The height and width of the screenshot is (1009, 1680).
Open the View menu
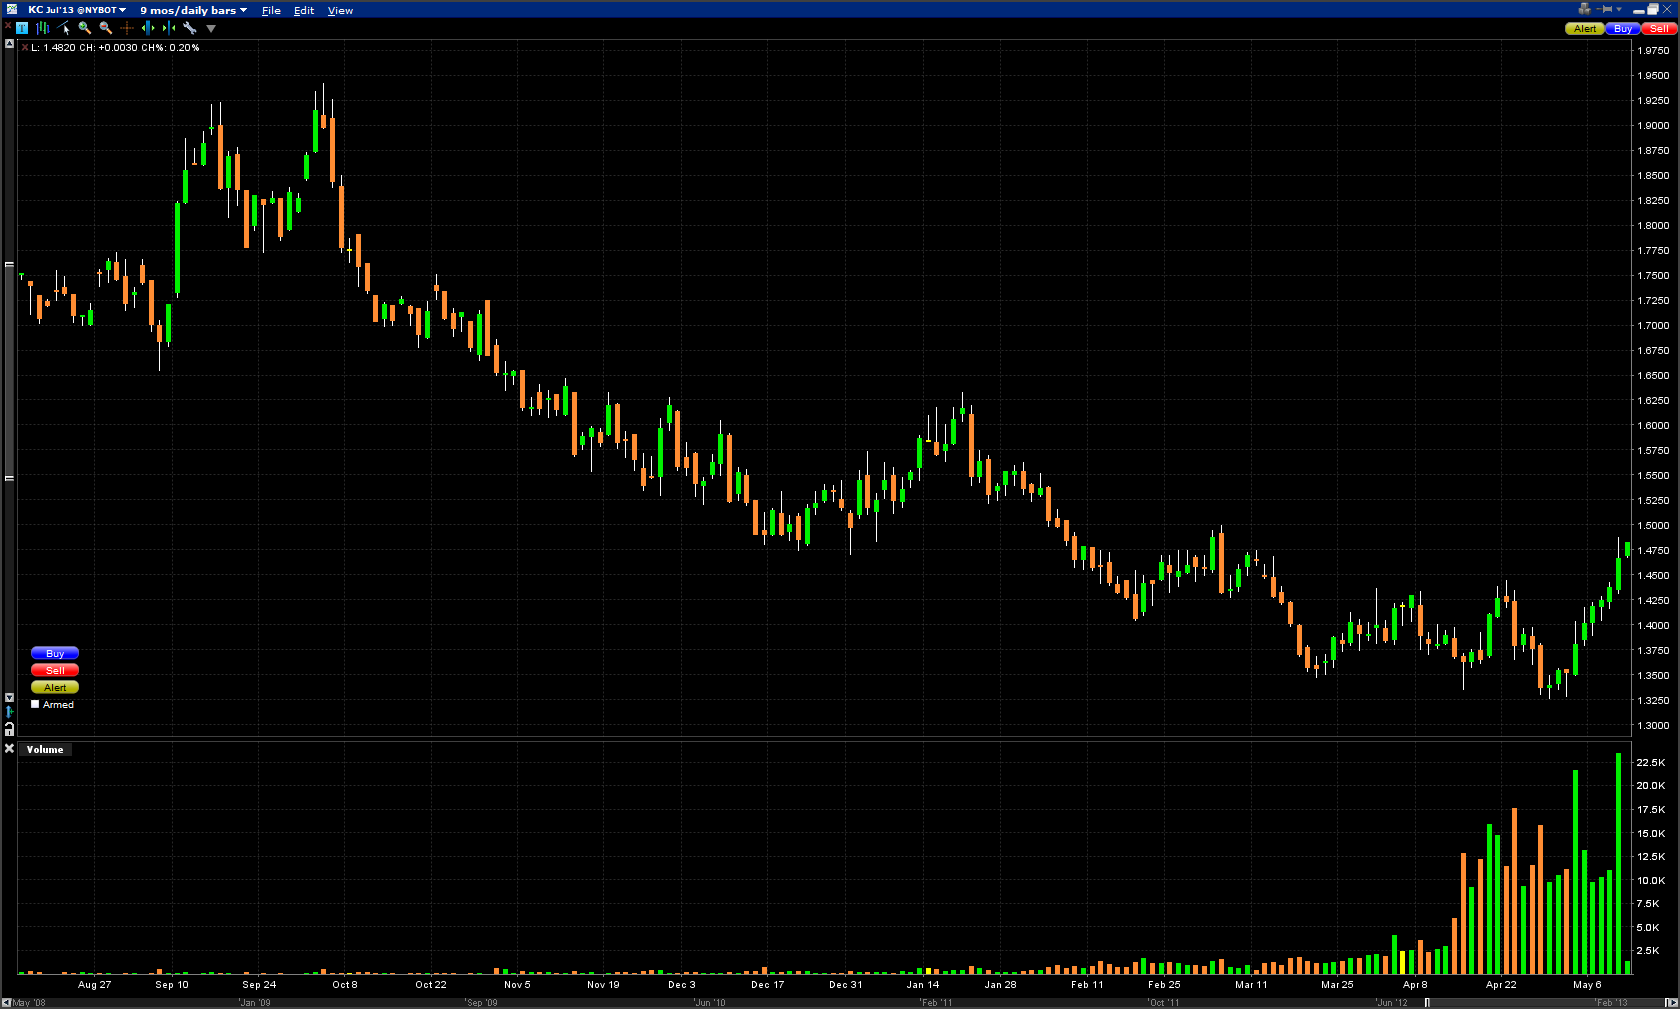coord(340,10)
